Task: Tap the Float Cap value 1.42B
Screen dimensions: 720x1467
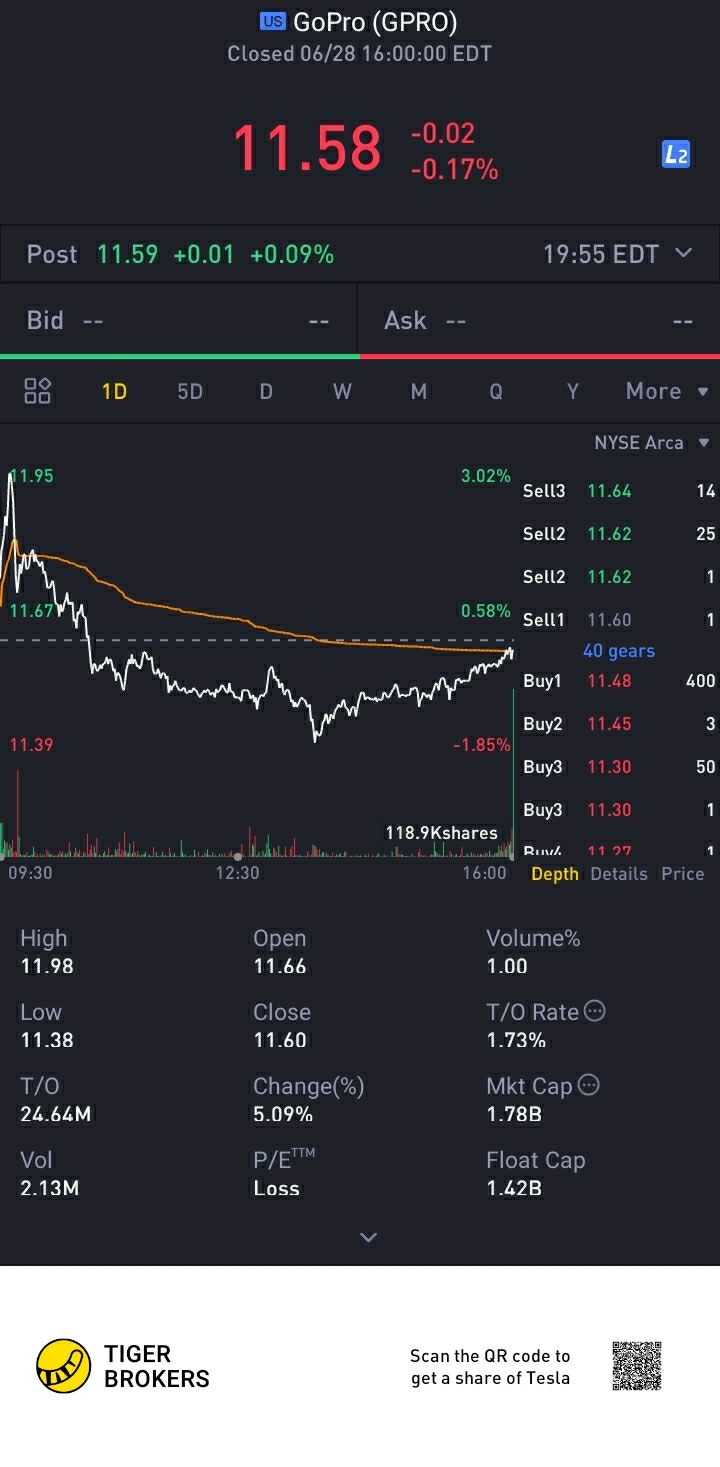Action: tap(514, 1188)
